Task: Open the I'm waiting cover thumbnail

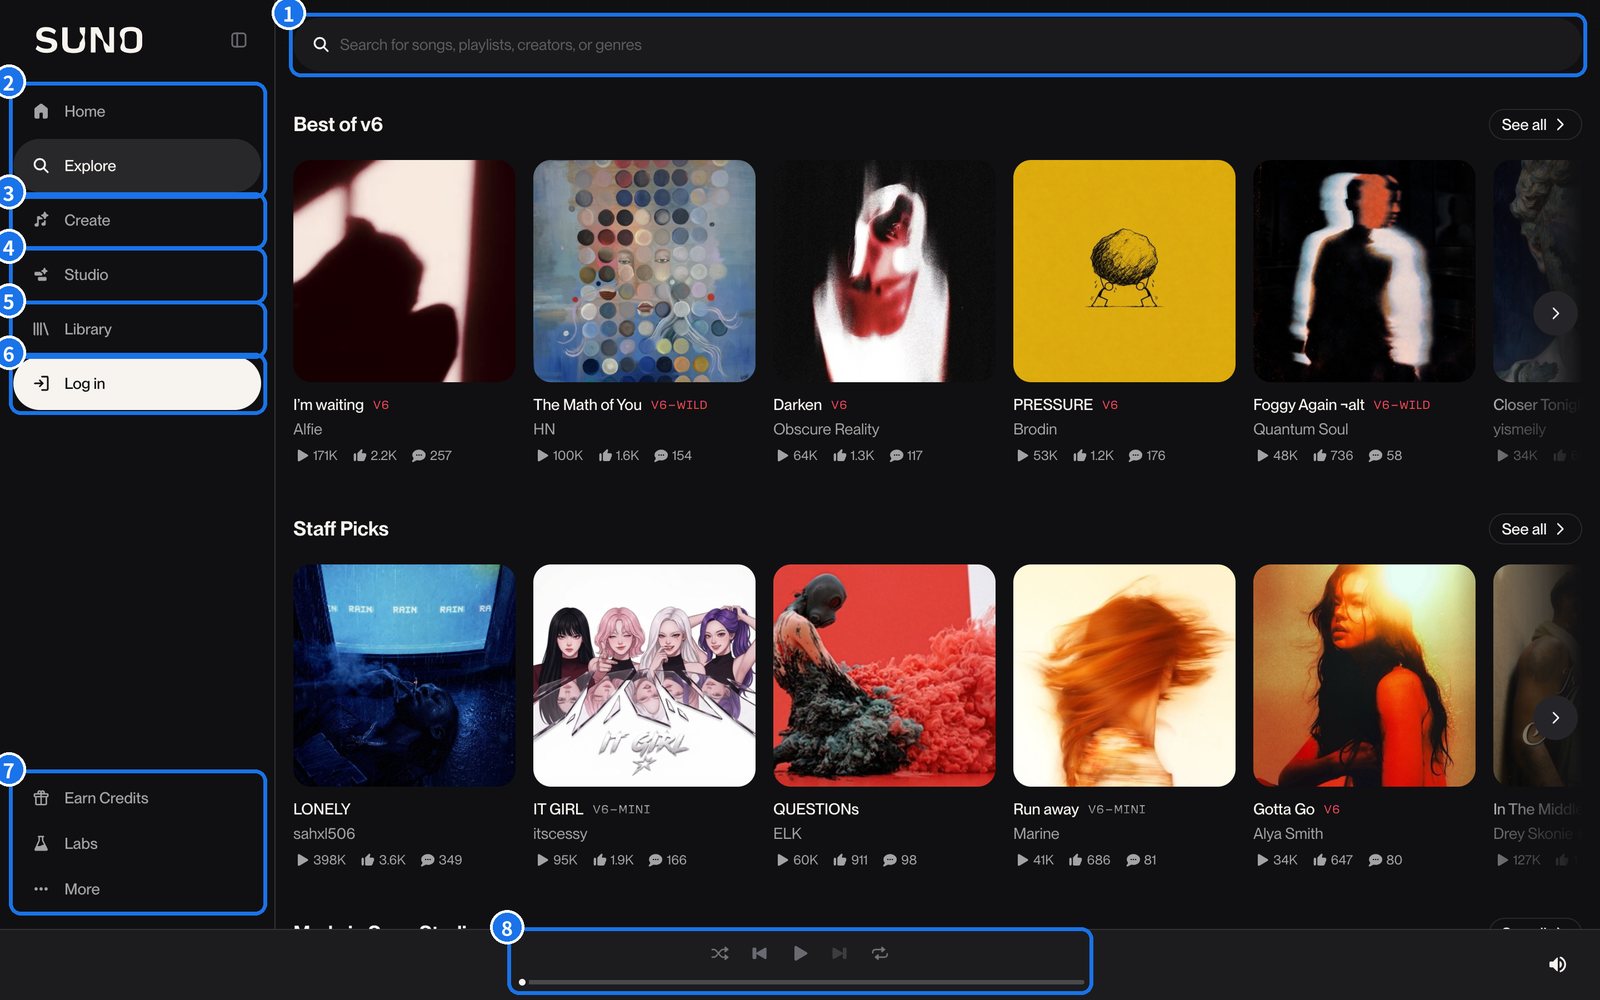Action: [404, 271]
